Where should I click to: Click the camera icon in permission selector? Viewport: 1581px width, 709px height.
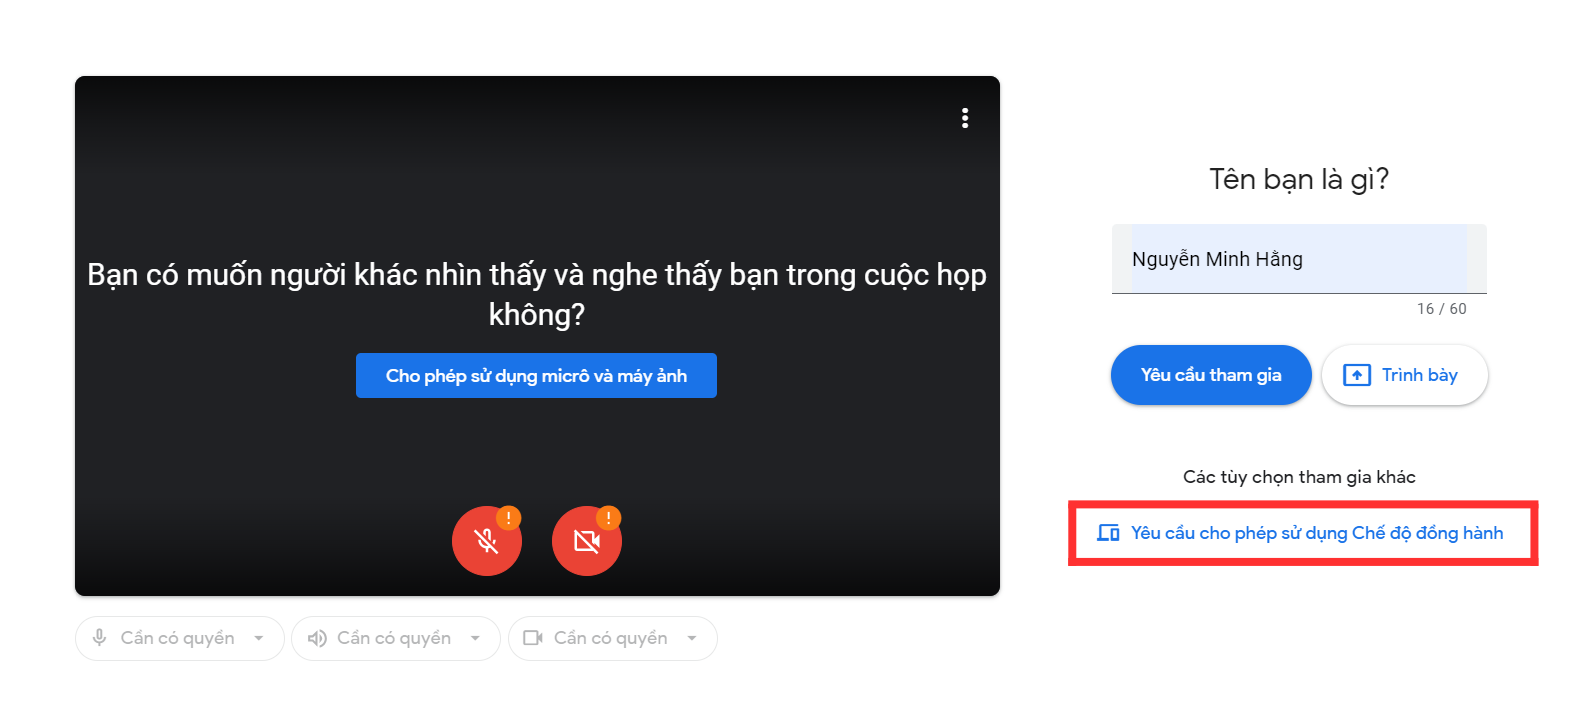[533, 638]
